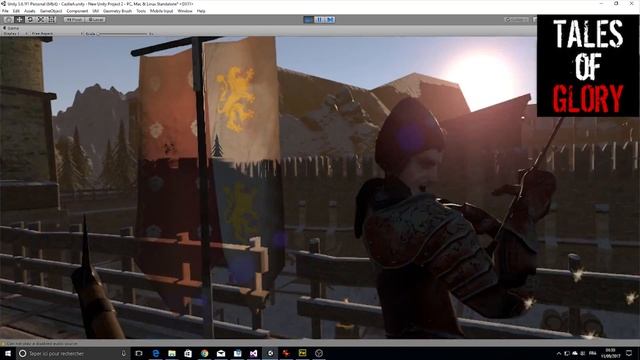
Task: Click the Cortana search box
Action: point(73,353)
